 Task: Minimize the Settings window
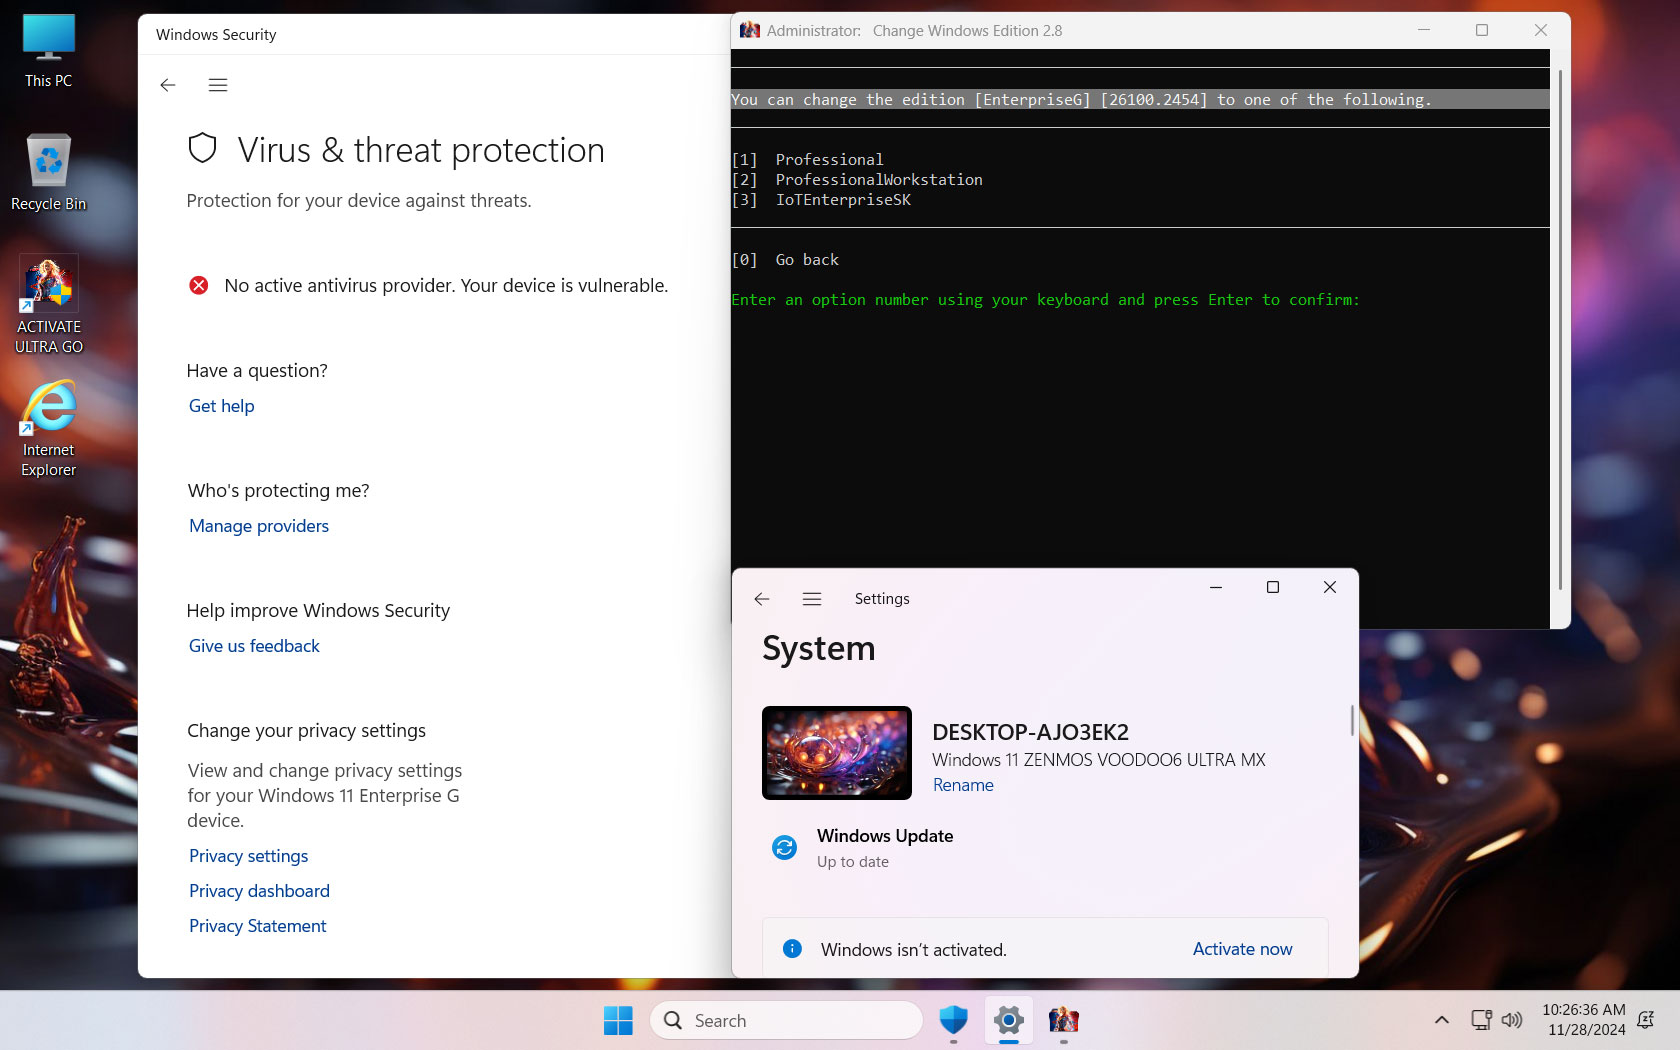click(1216, 587)
